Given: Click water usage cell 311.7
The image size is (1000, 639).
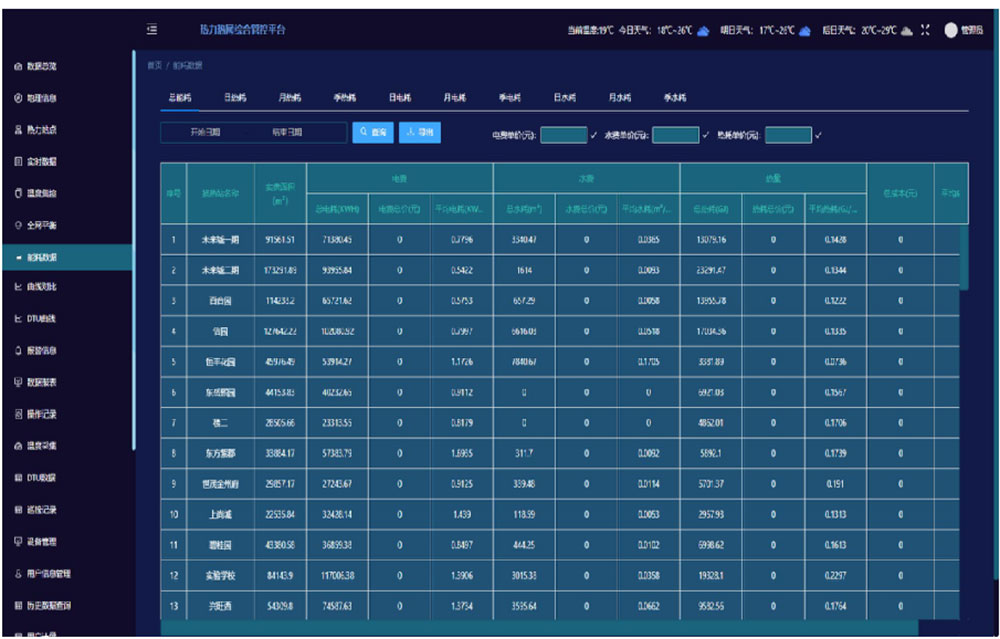Looking at the screenshot, I should (524, 453).
